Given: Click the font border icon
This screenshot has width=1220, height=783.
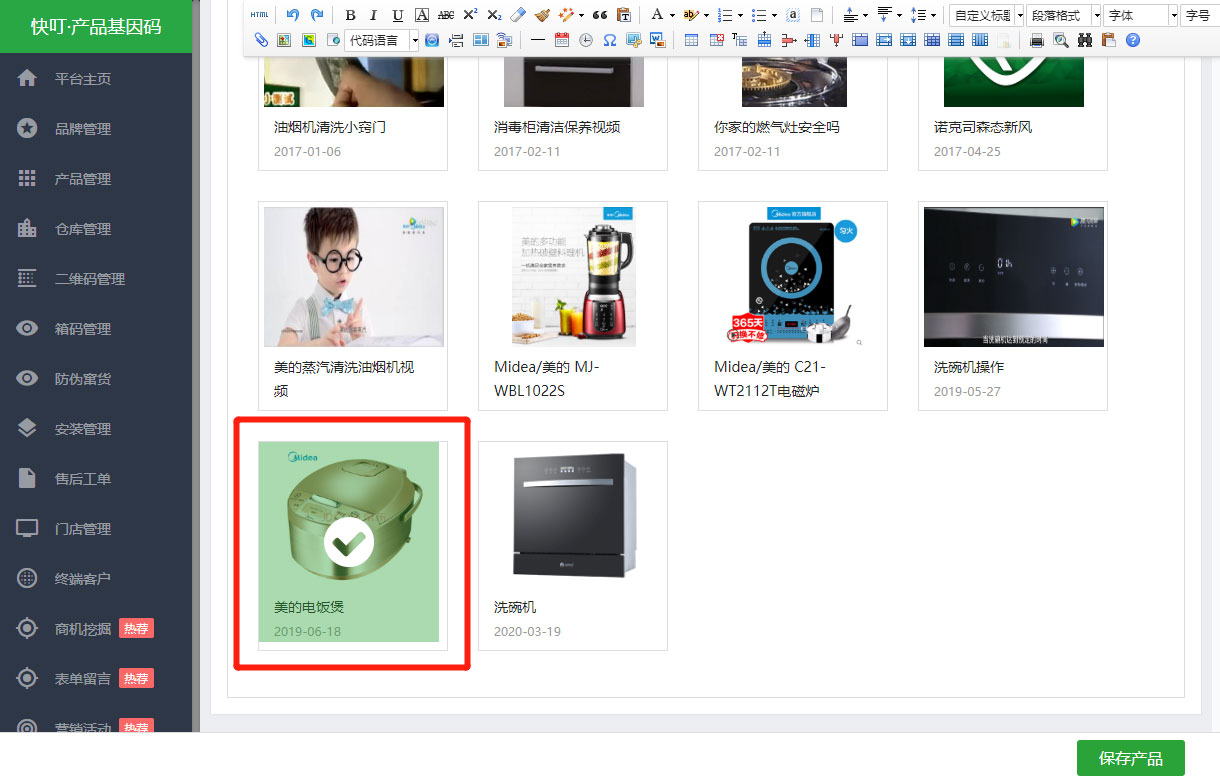Looking at the screenshot, I should tap(422, 15).
